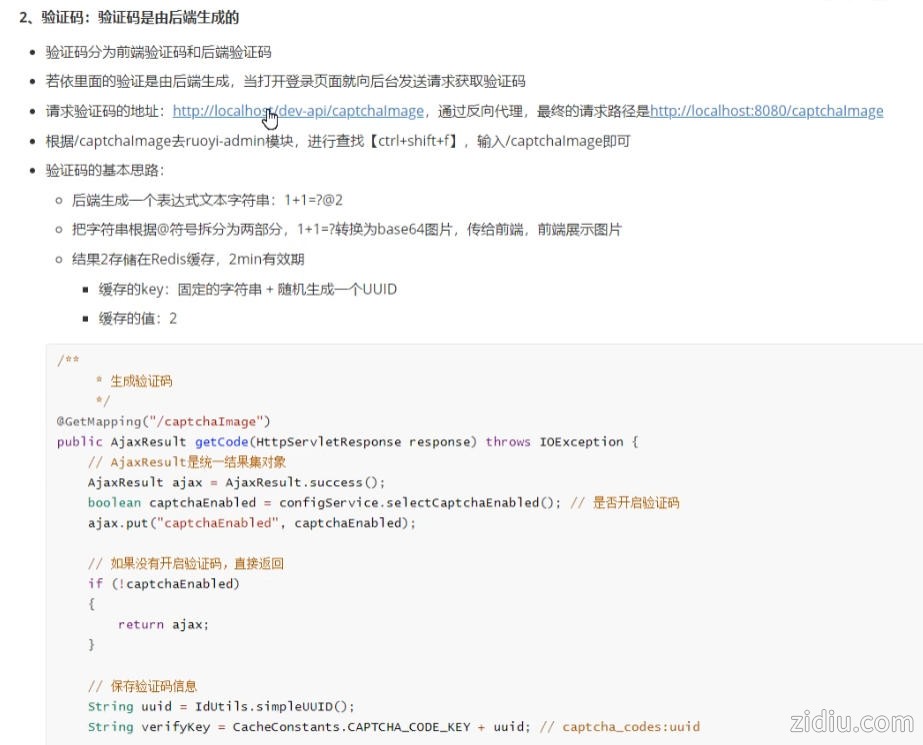This screenshot has height=745, width=923.
Task: Open the localhost/dev-api/captchaImage link
Action: click(298, 111)
